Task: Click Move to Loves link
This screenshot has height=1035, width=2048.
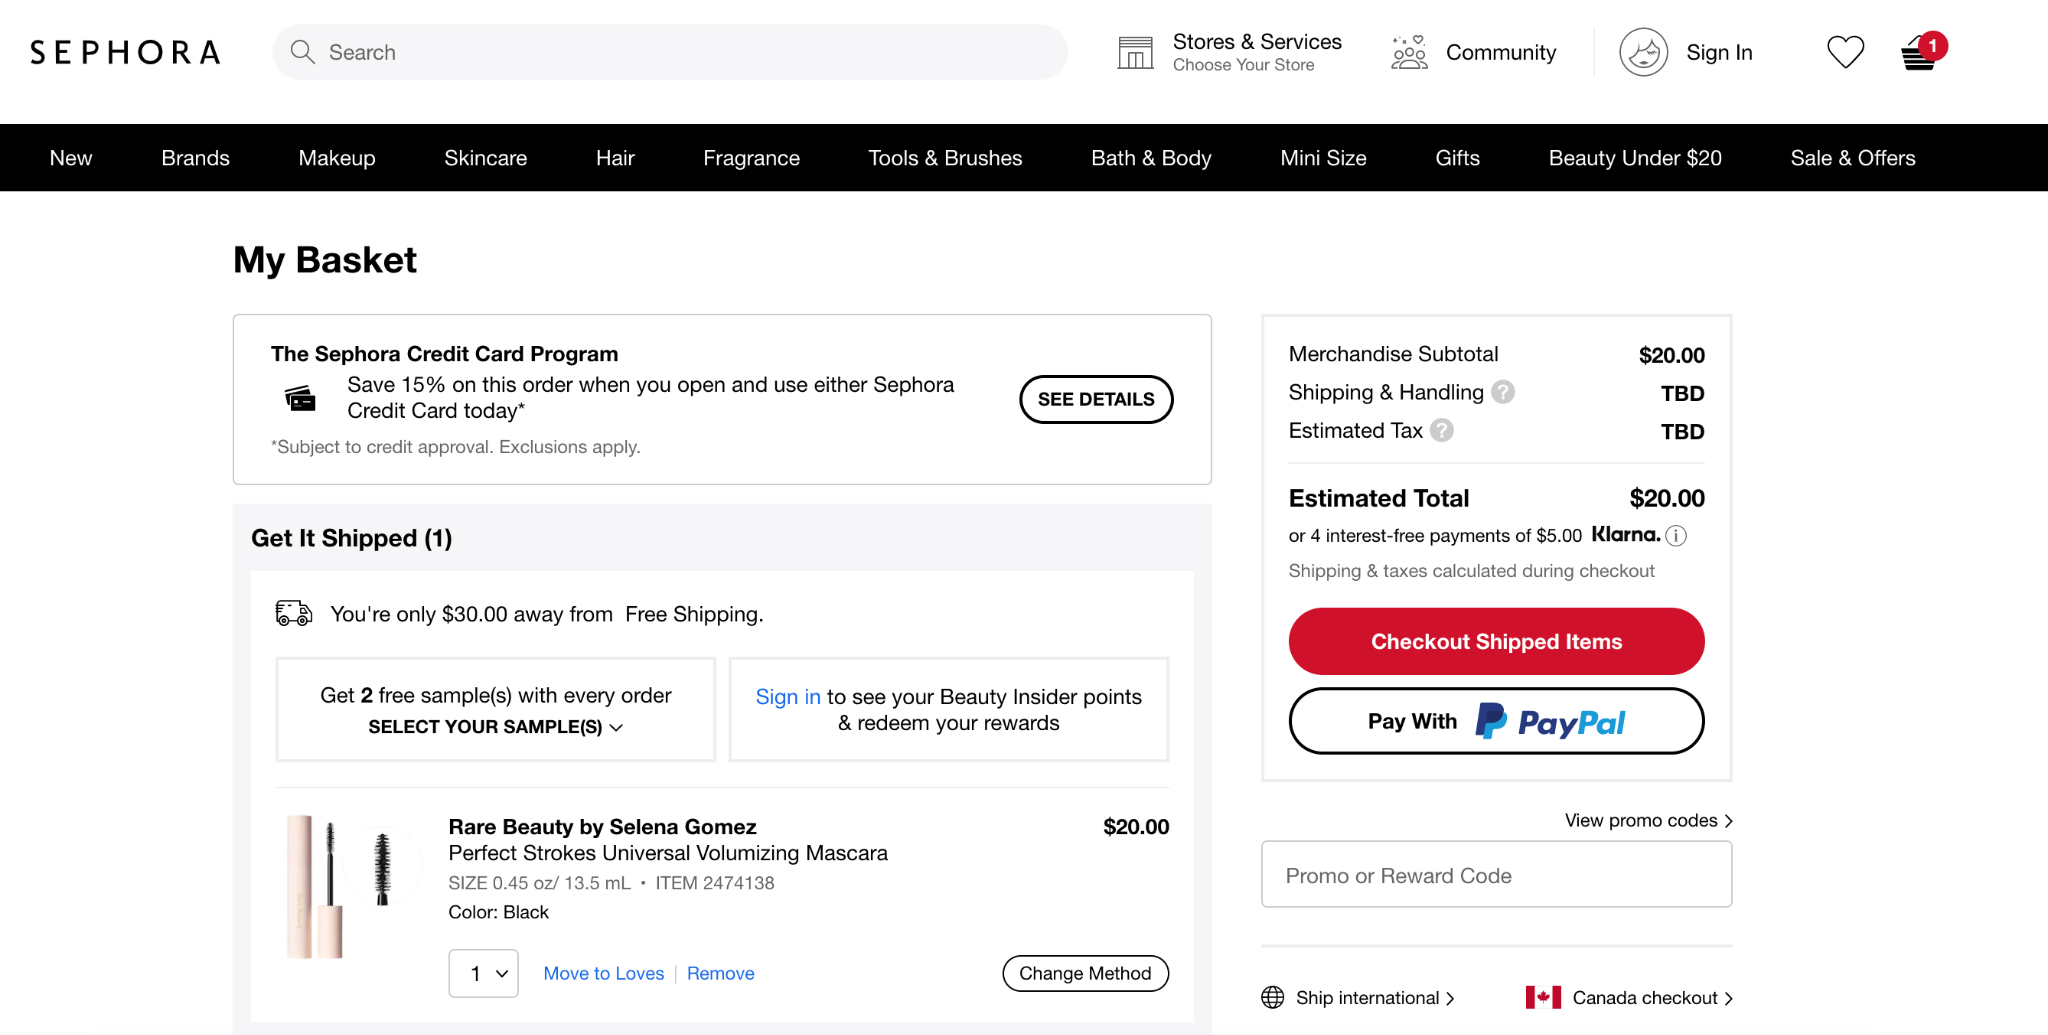Action: point(603,973)
